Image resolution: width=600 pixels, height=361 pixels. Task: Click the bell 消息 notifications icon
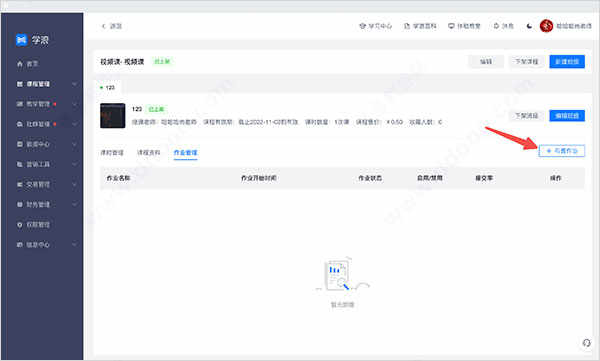[496, 26]
